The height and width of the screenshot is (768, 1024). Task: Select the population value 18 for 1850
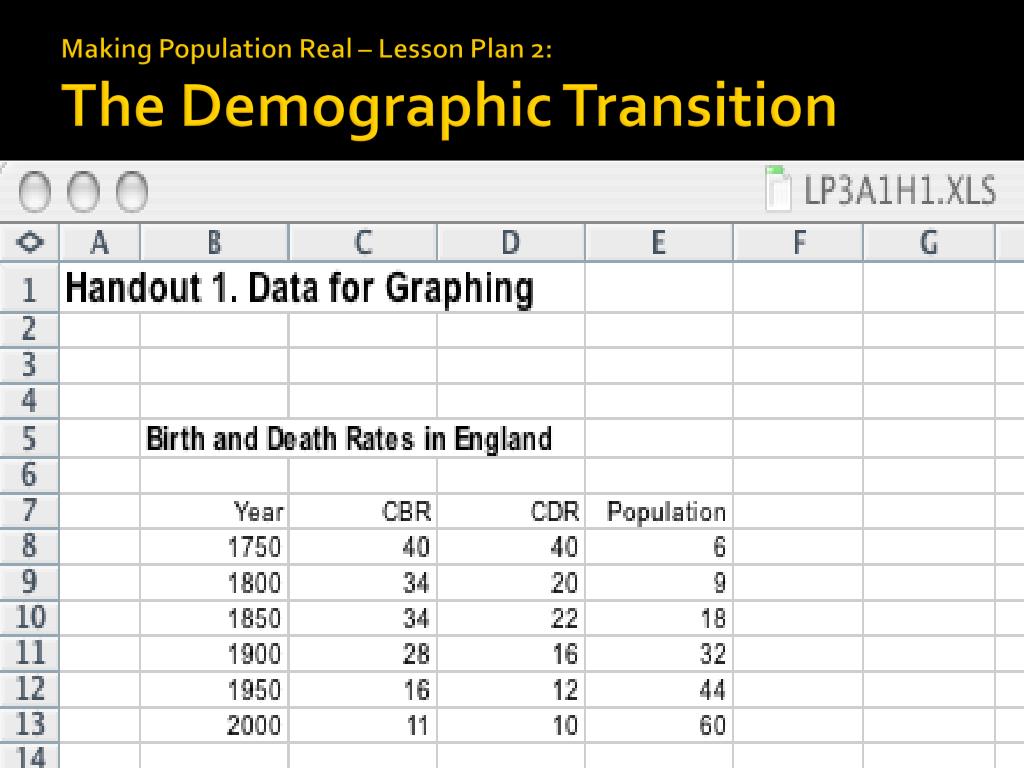click(659, 618)
